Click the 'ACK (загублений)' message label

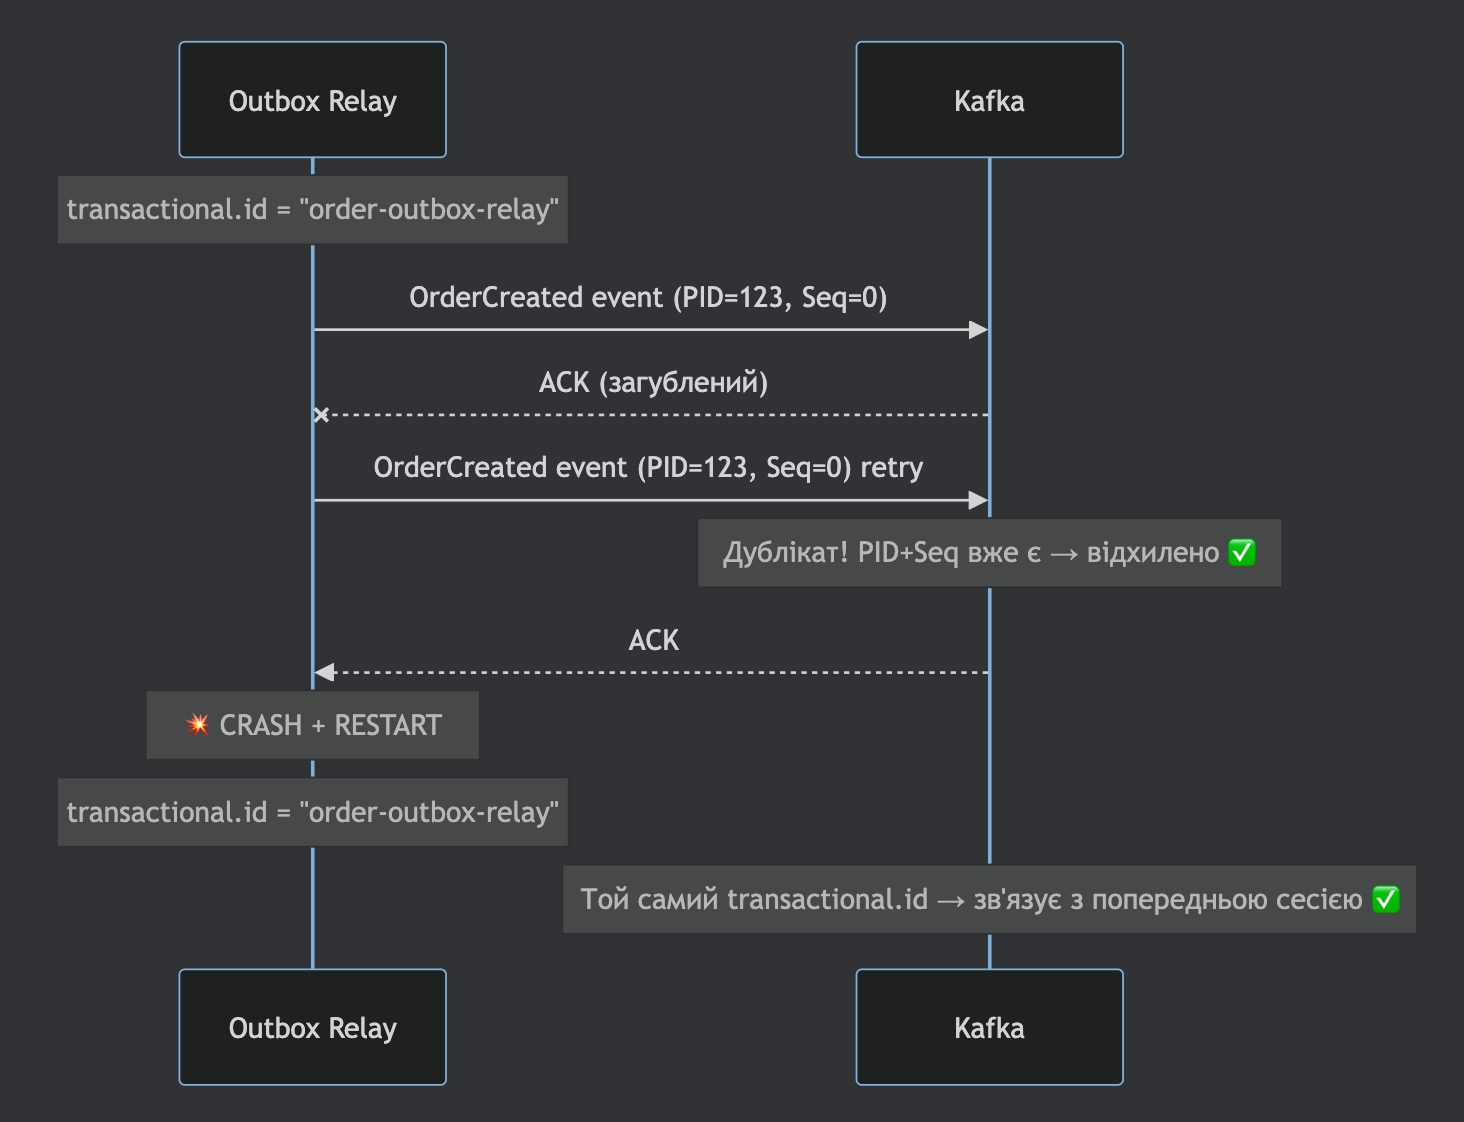click(653, 382)
